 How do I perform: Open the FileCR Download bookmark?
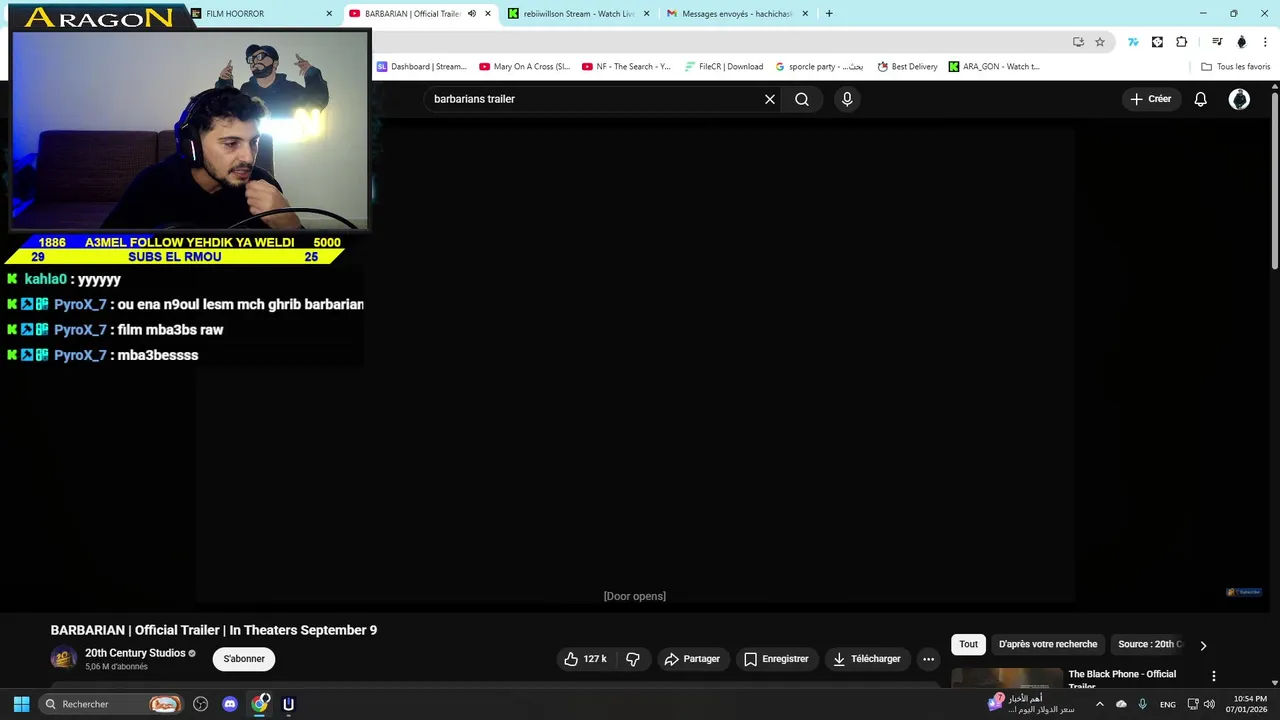point(724,67)
